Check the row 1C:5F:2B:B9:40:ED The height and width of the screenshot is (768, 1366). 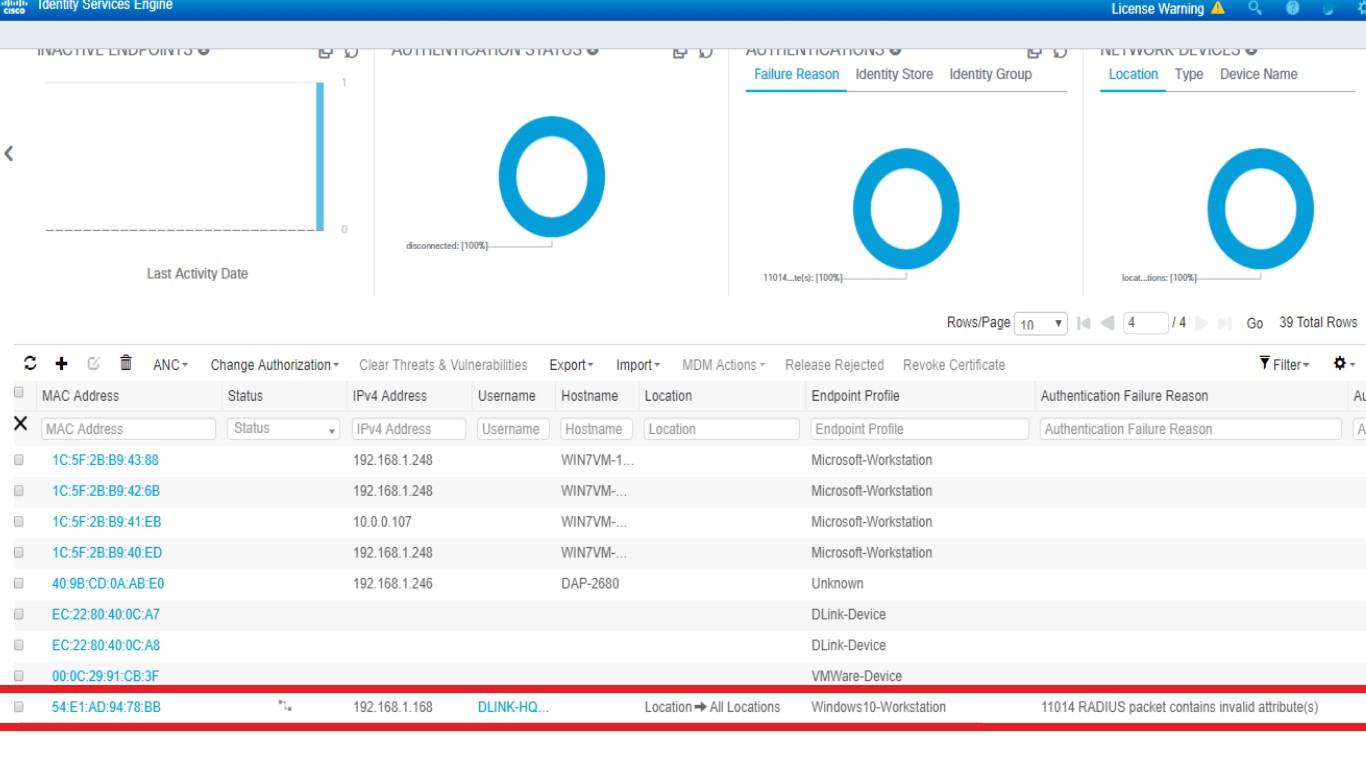[x=18, y=553]
